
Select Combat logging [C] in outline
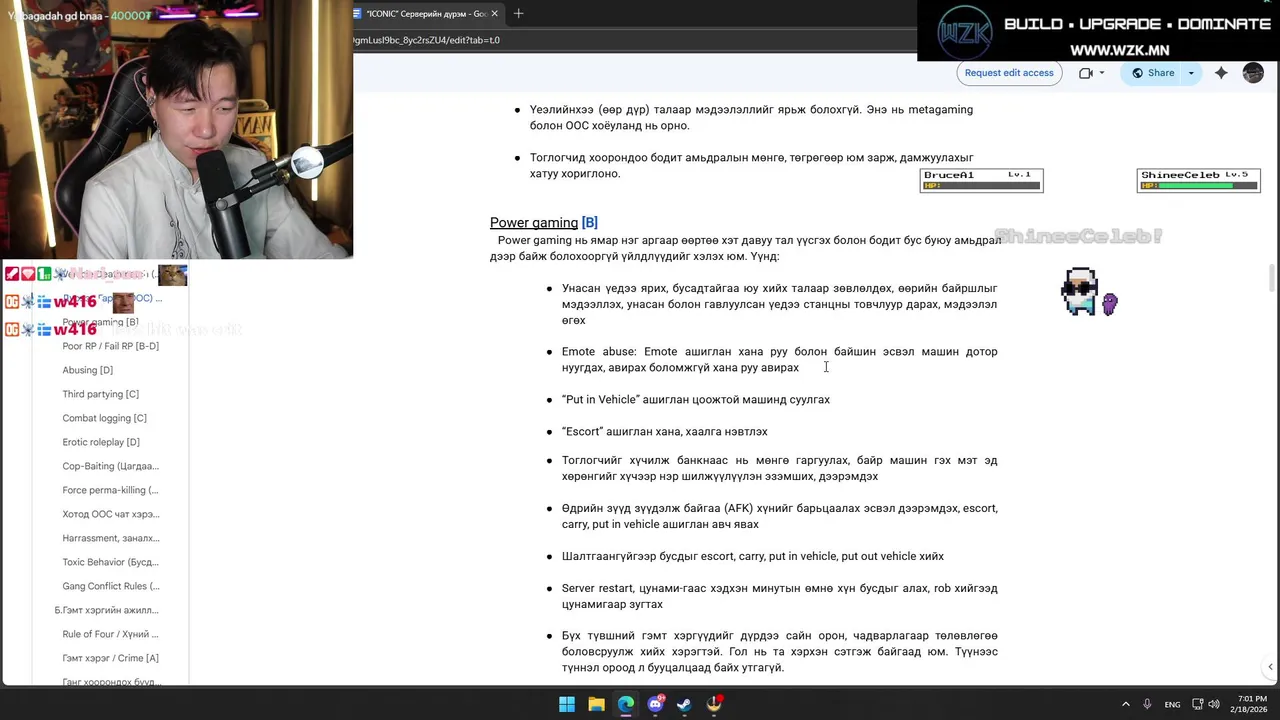104,418
